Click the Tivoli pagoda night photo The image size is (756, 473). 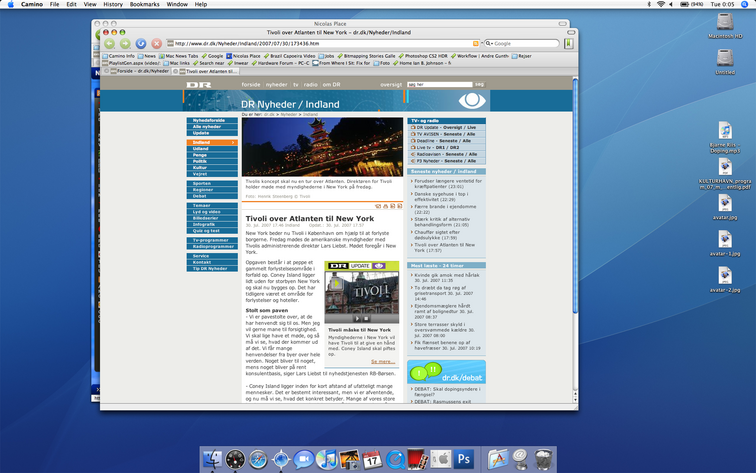click(x=322, y=147)
